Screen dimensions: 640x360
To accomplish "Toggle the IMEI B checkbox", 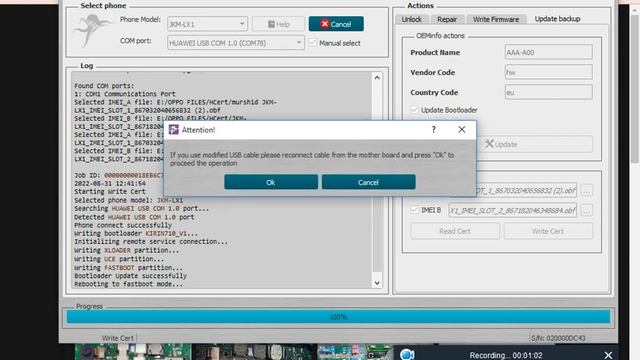I will (415, 210).
